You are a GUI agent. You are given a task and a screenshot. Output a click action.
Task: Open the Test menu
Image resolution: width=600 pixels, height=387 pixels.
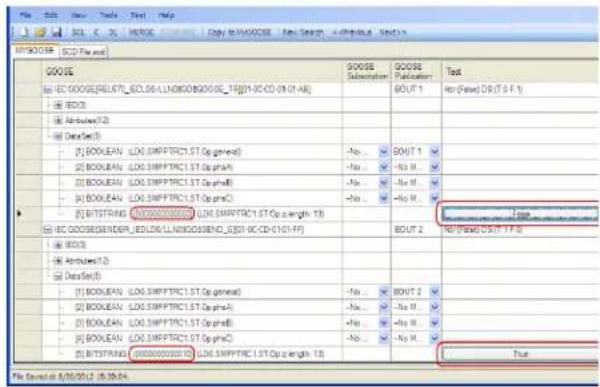pyautogui.click(x=138, y=15)
